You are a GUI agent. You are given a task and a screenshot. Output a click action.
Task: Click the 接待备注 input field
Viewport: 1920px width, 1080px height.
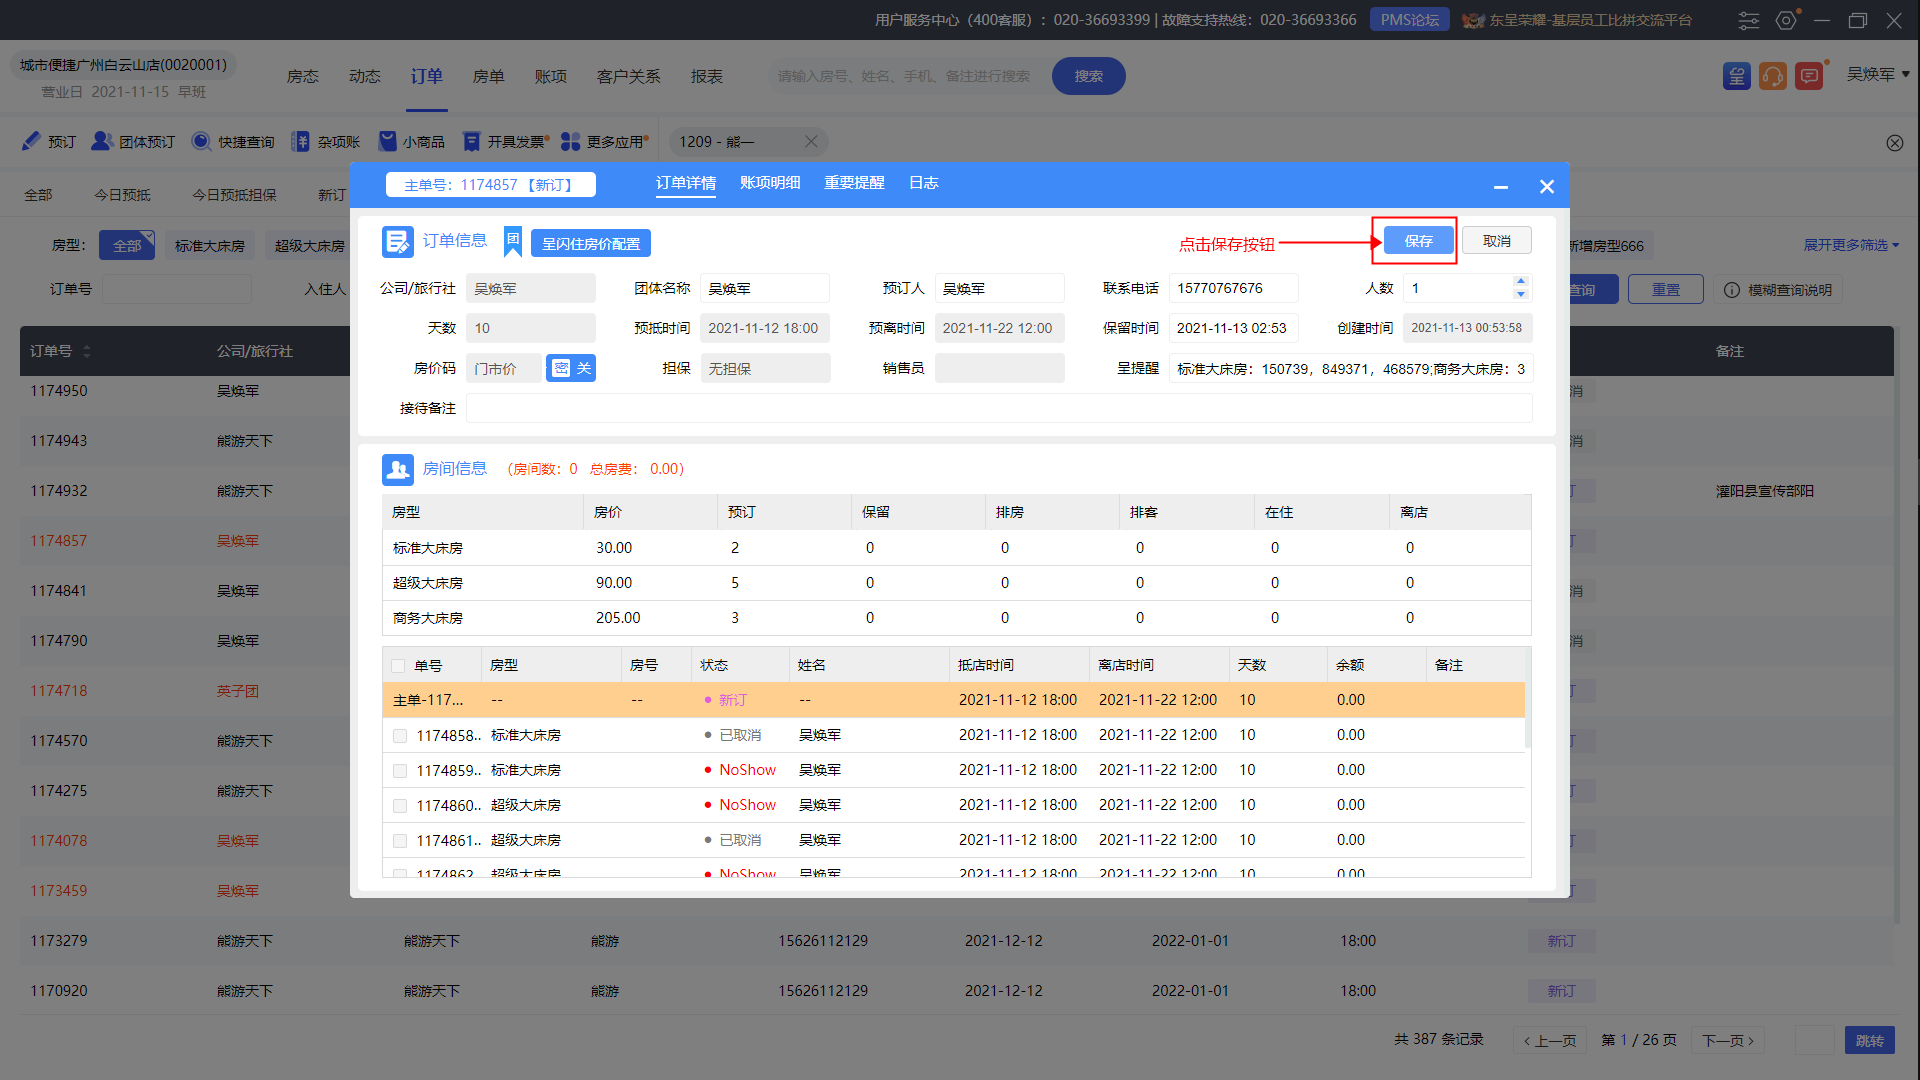(x=998, y=408)
